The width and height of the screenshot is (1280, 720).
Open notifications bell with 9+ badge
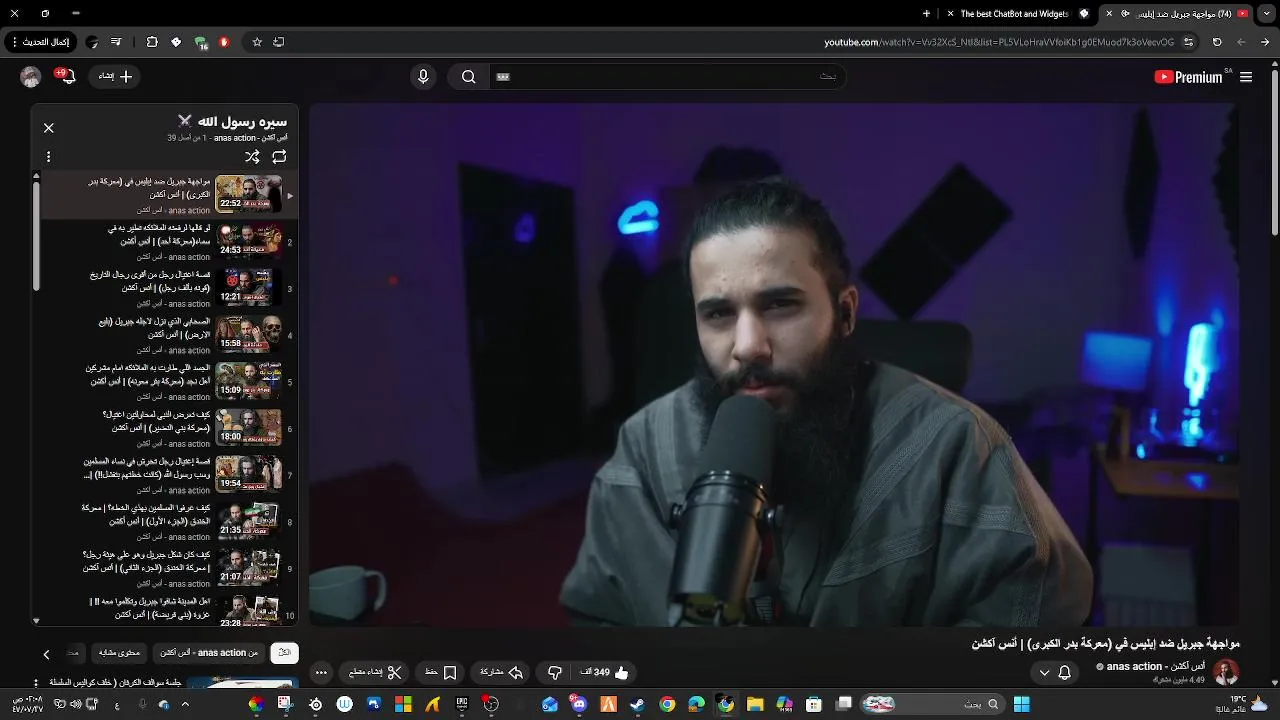tap(67, 76)
